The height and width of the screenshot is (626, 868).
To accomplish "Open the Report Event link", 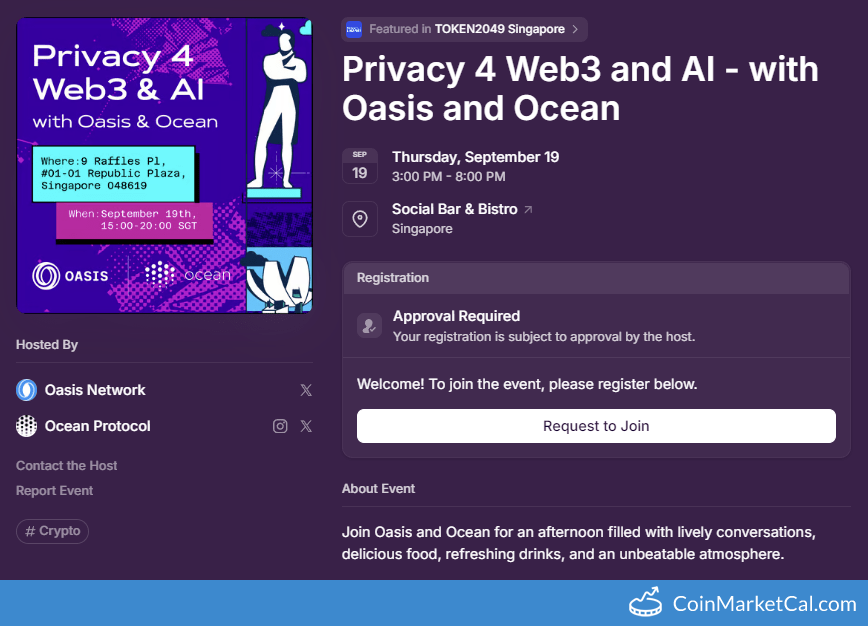I will [x=54, y=491].
